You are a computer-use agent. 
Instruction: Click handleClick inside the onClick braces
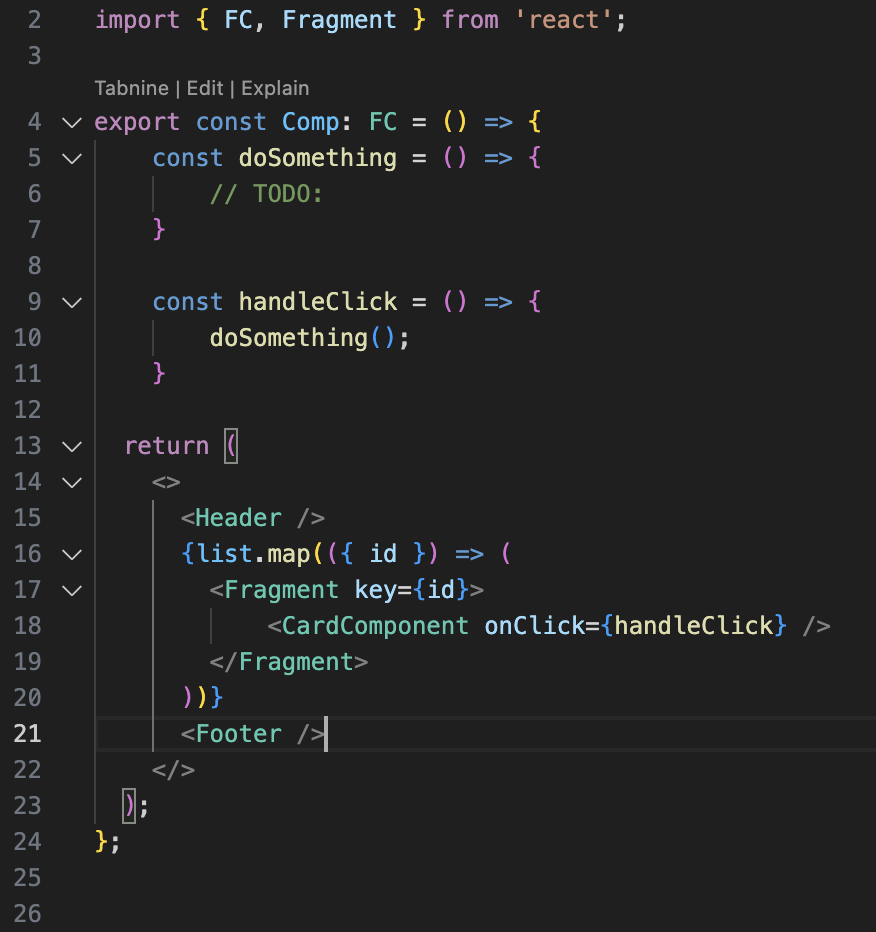click(x=694, y=626)
